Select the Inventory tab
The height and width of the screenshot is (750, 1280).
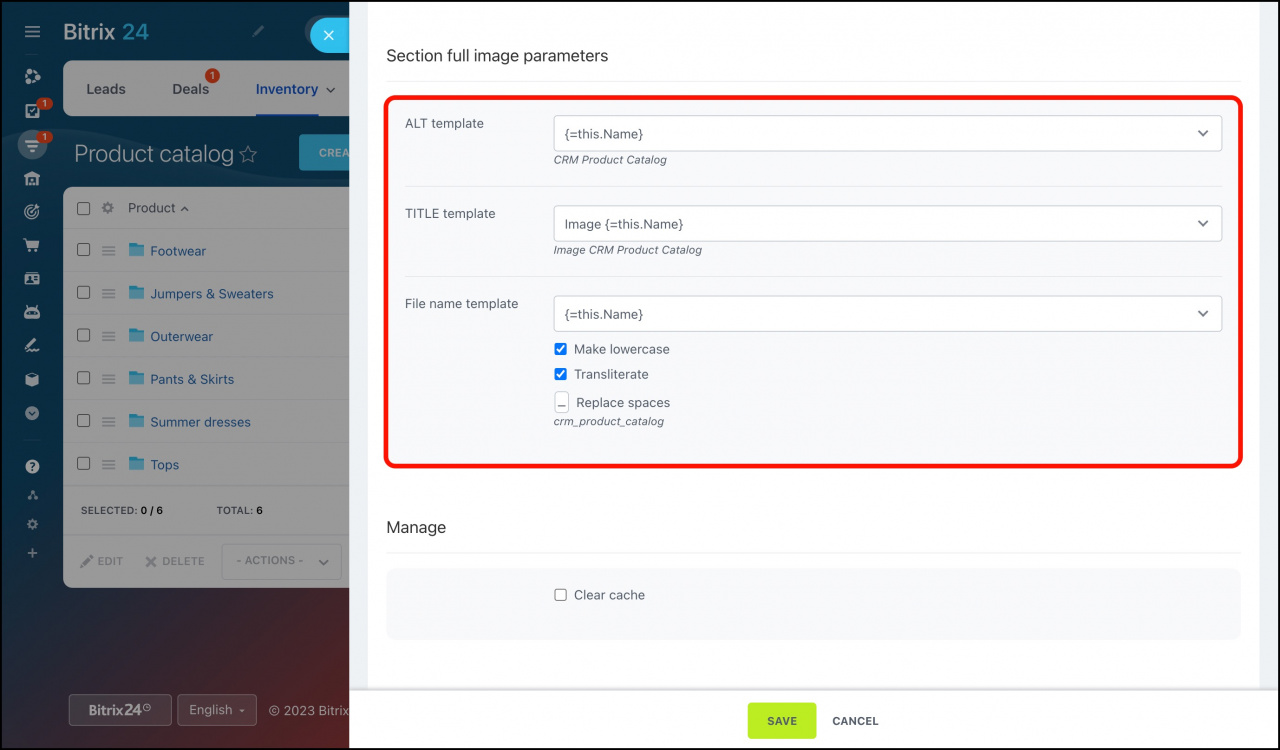[x=286, y=89]
